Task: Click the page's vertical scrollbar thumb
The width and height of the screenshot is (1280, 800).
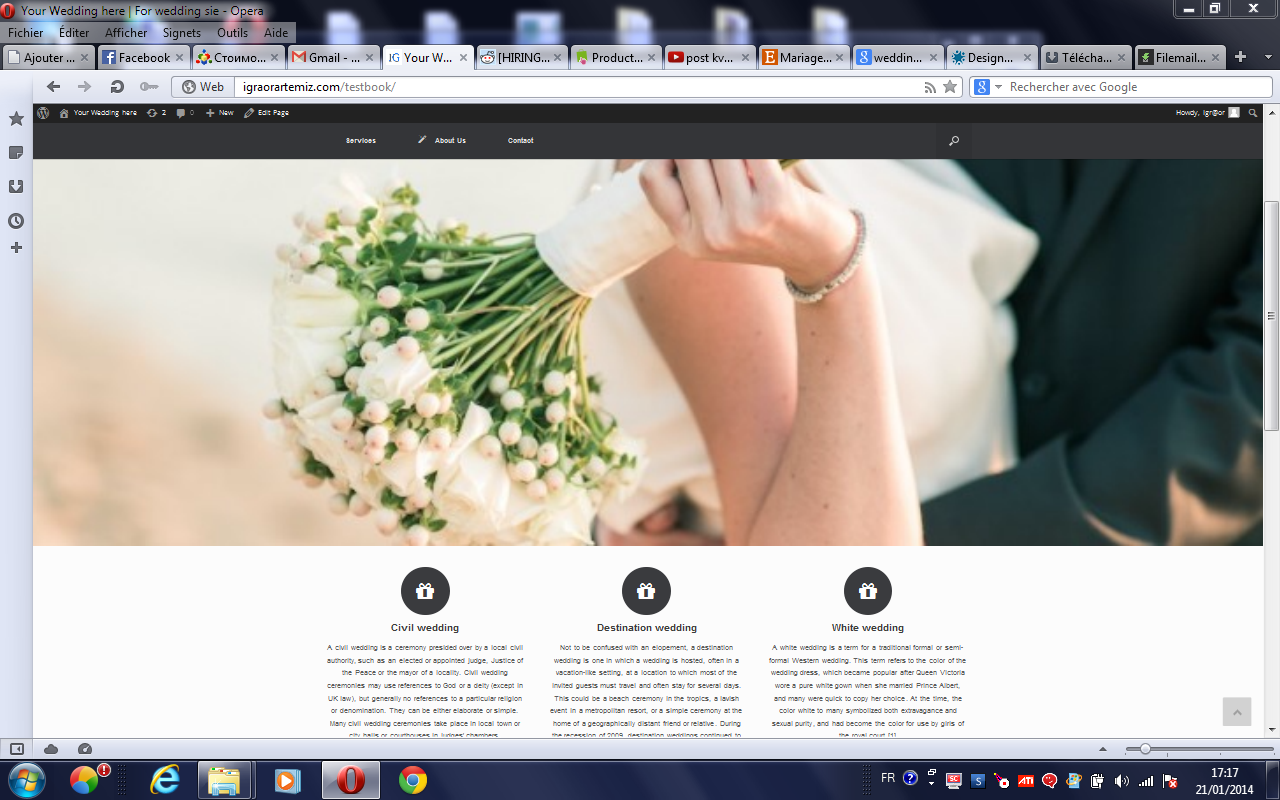Action: [x=1272, y=315]
